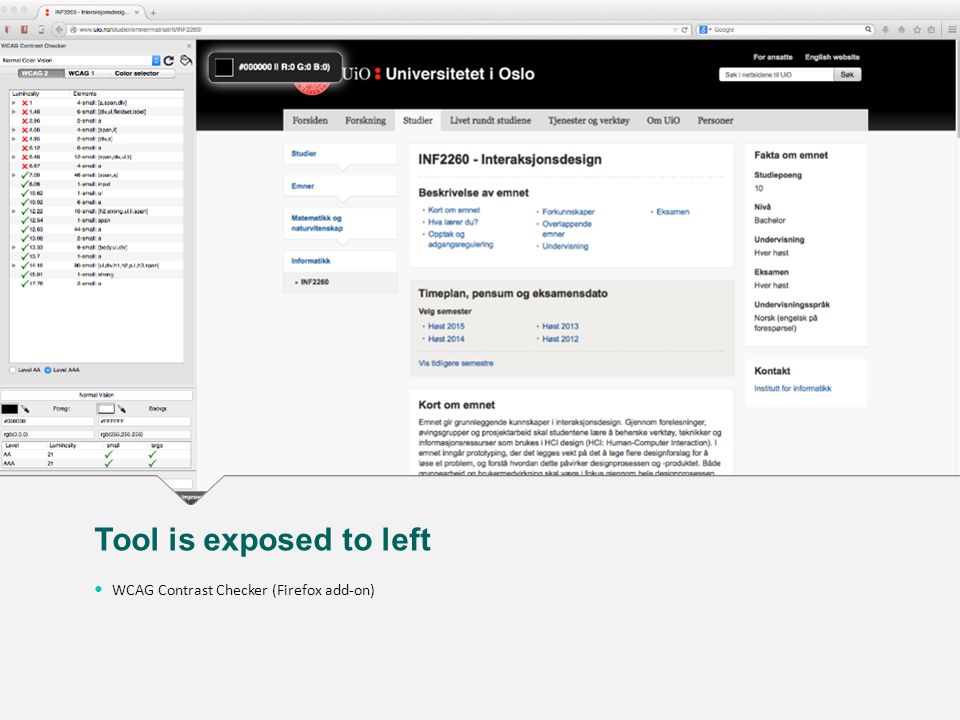Click the black foreground color swatch
Image resolution: width=960 pixels, height=720 pixels.
(10, 409)
